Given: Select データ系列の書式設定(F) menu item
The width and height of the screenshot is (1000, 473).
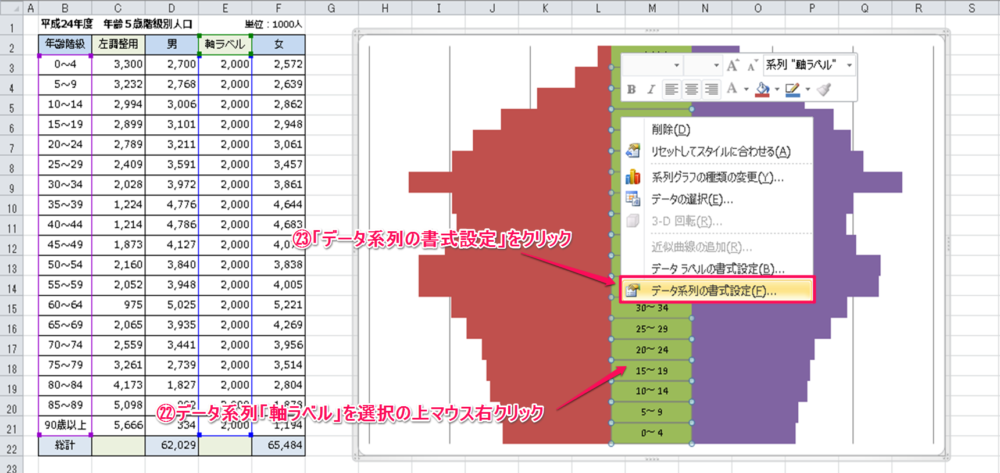Looking at the screenshot, I should (x=714, y=290).
